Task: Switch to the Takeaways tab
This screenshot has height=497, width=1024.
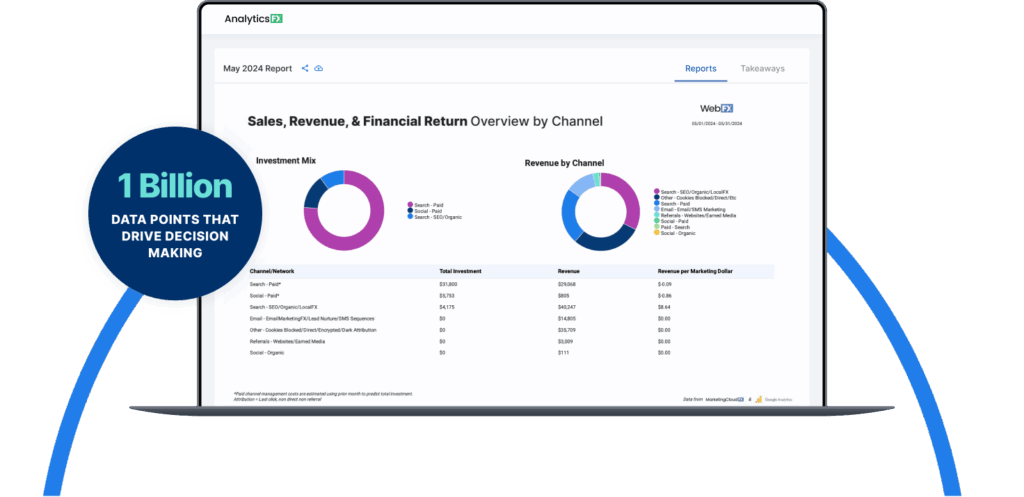Action: click(x=762, y=69)
